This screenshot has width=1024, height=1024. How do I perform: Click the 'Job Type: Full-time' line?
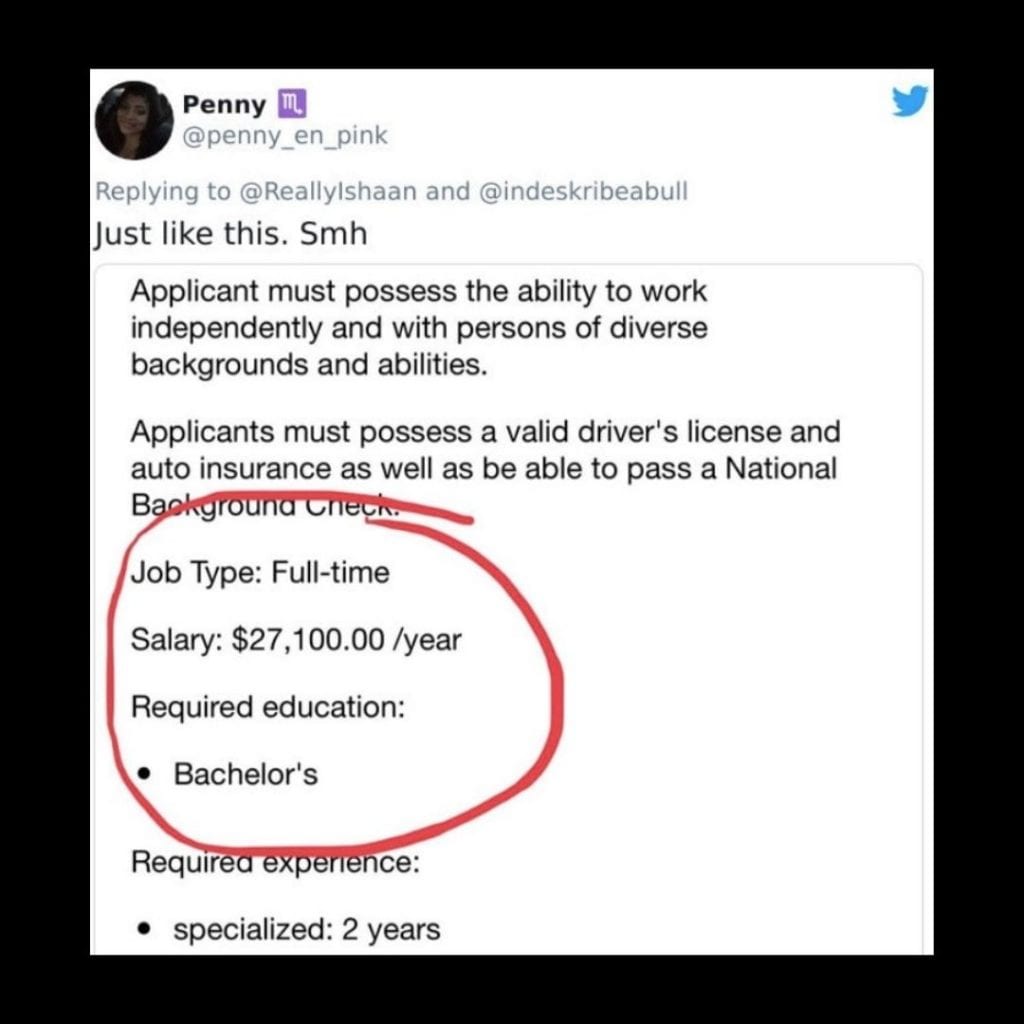coord(260,573)
